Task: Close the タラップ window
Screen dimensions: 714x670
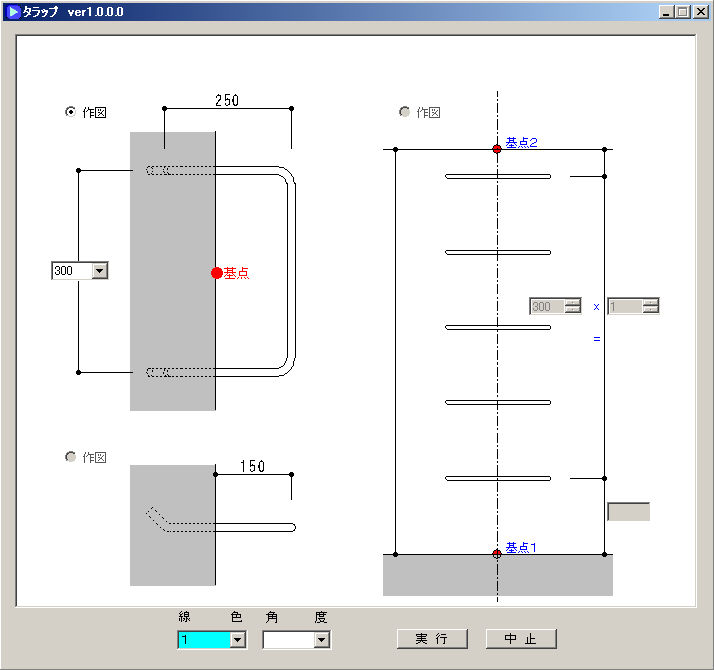Action: (x=700, y=11)
